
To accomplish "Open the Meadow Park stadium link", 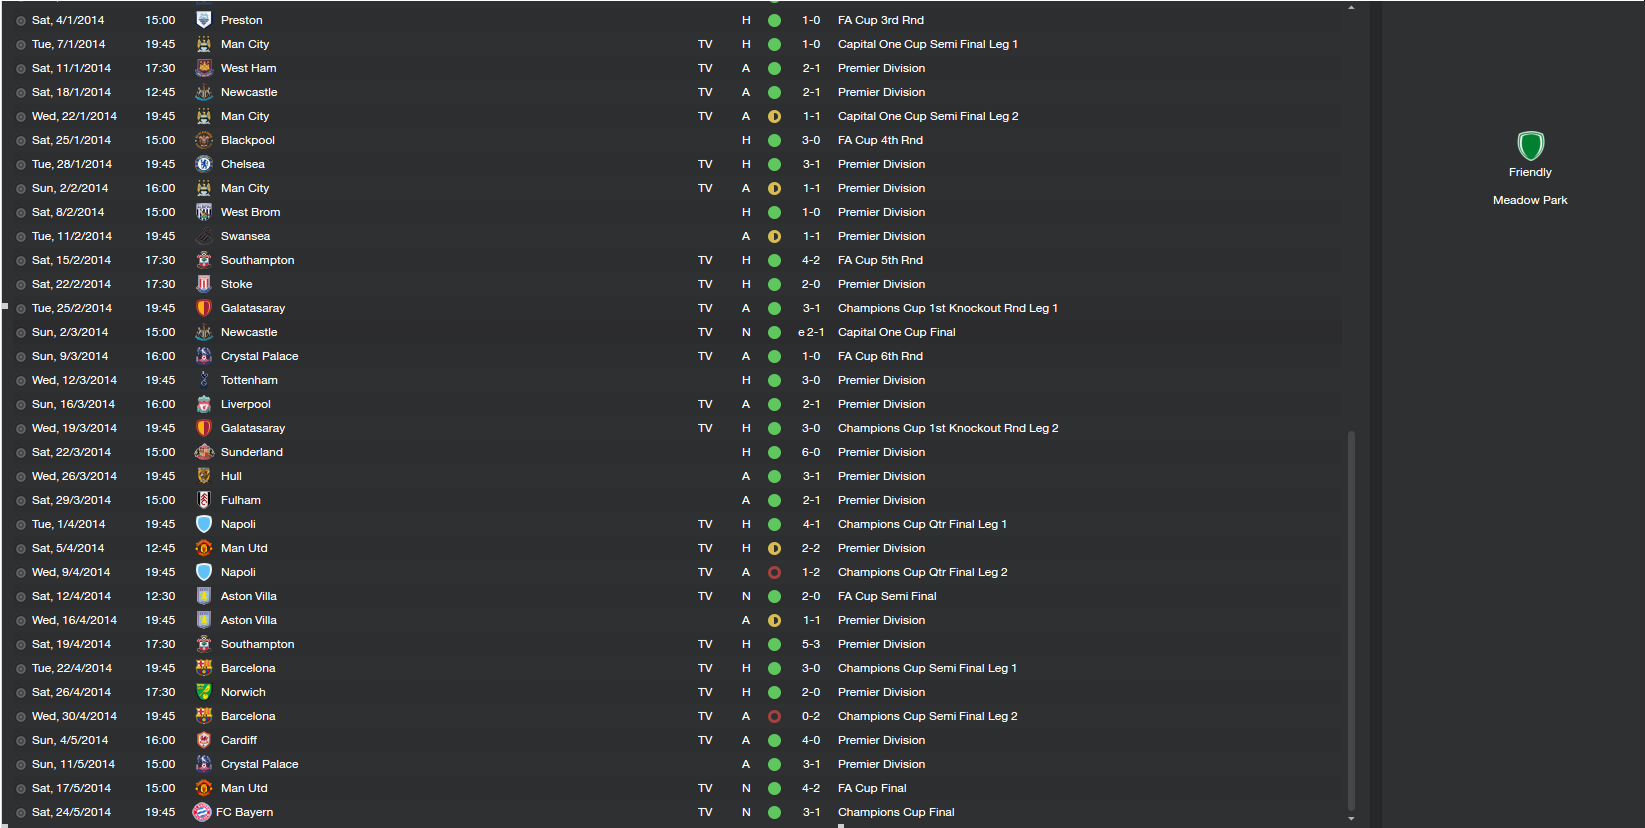I will point(1530,200).
